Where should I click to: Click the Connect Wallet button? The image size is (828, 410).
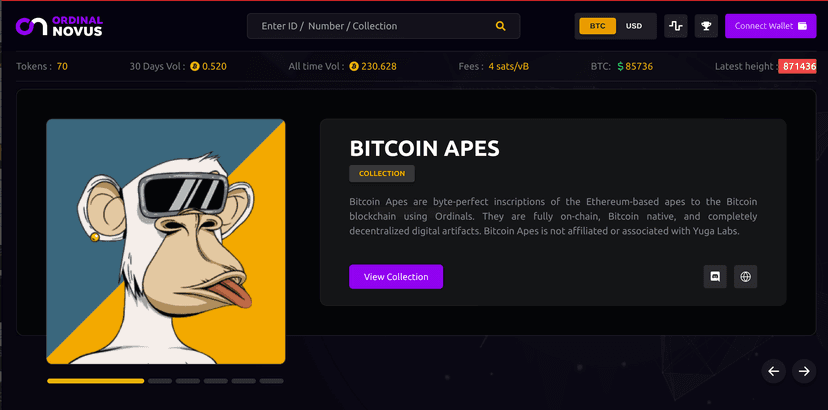pyautogui.click(x=770, y=26)
